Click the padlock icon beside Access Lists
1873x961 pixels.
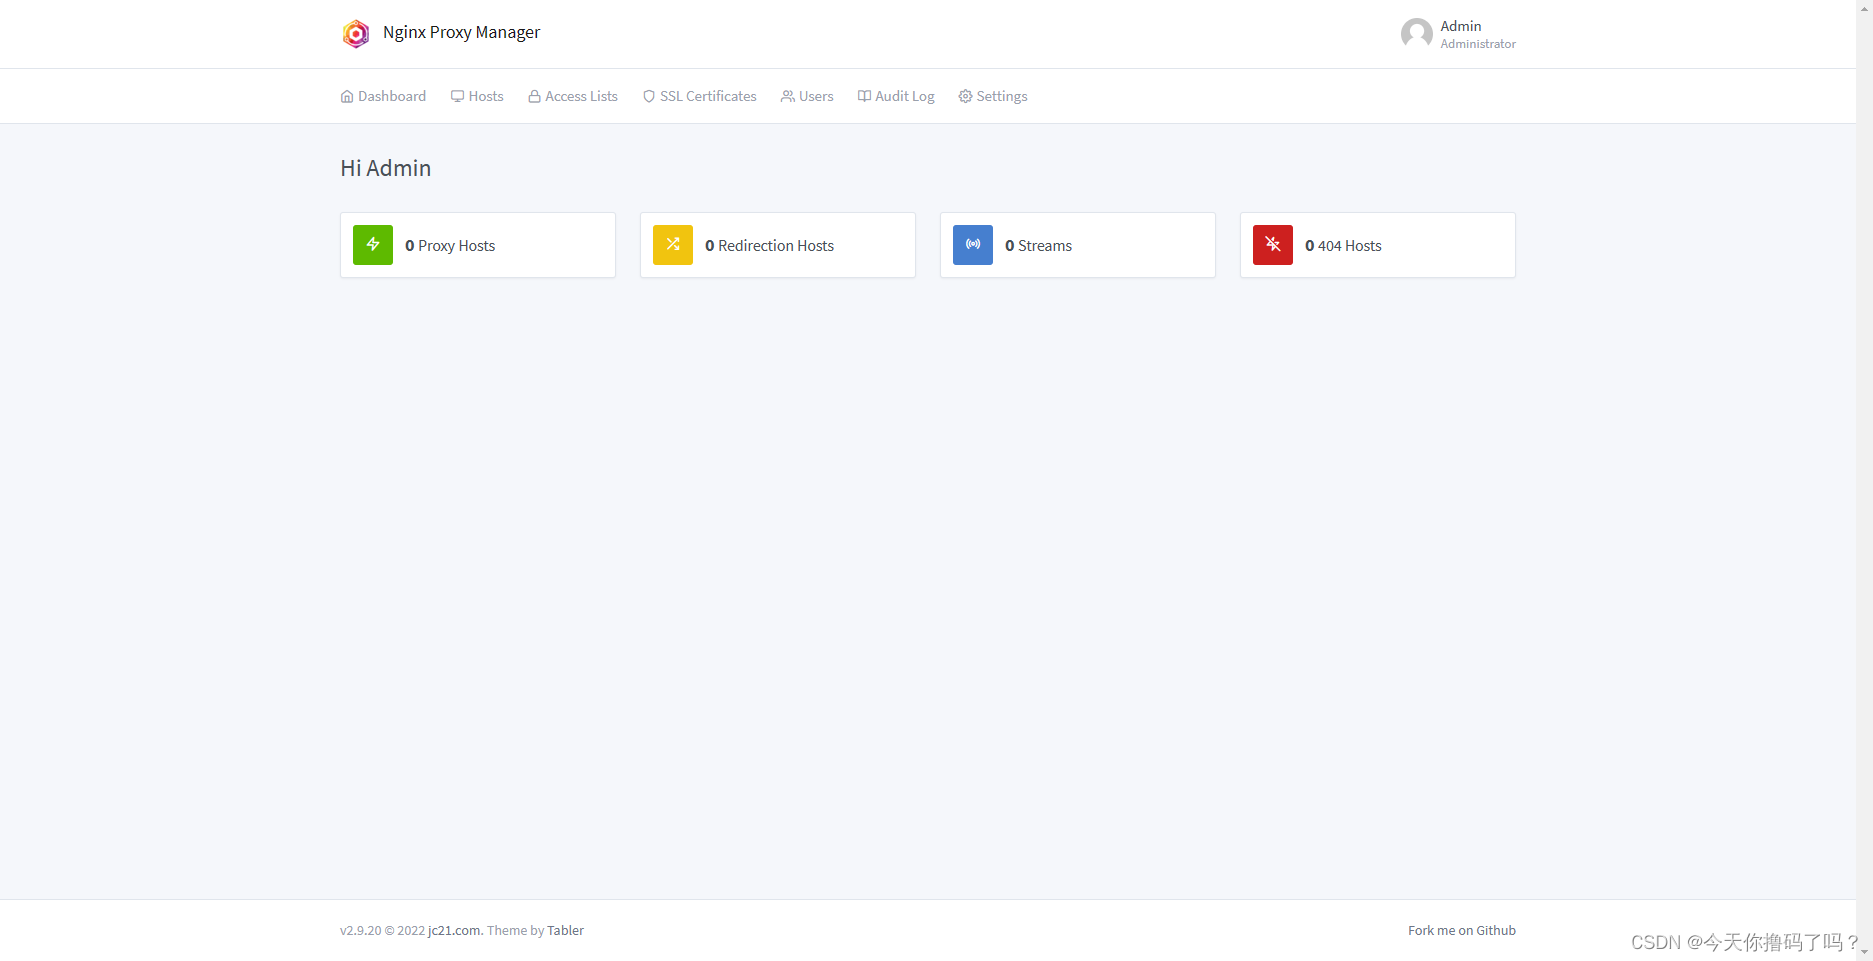535,95
